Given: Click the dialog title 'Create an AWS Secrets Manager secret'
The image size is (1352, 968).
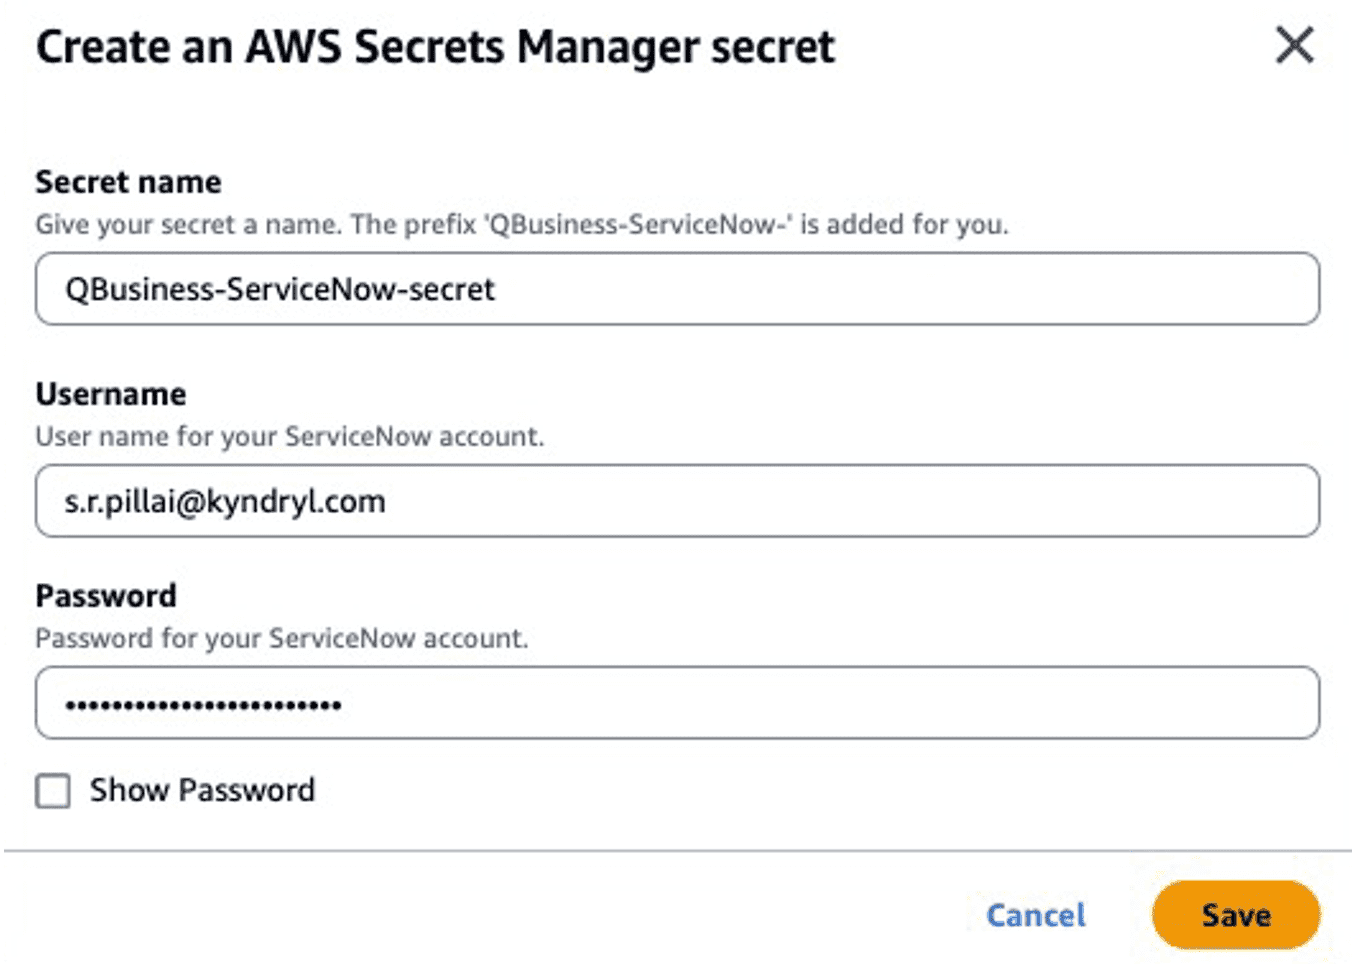Looking at the screenshot, I should tap(435, 48).
